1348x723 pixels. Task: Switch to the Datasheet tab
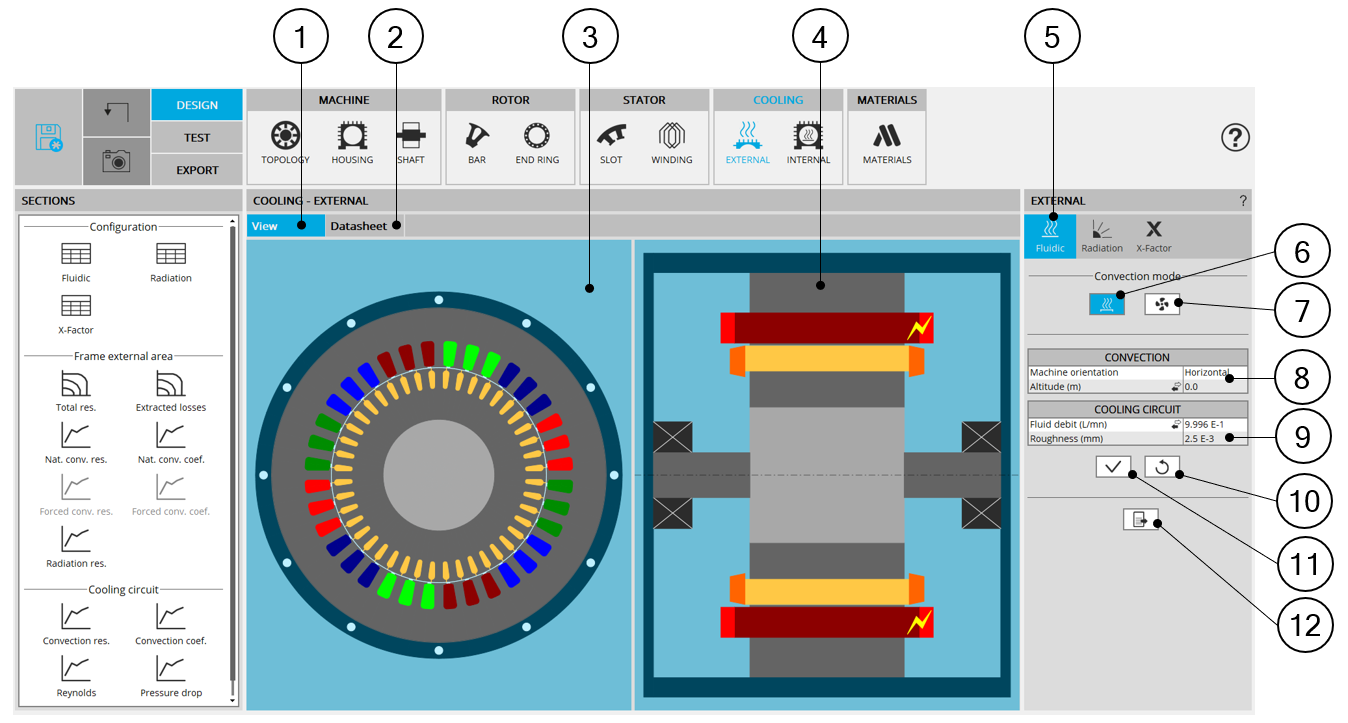point(359,226)
